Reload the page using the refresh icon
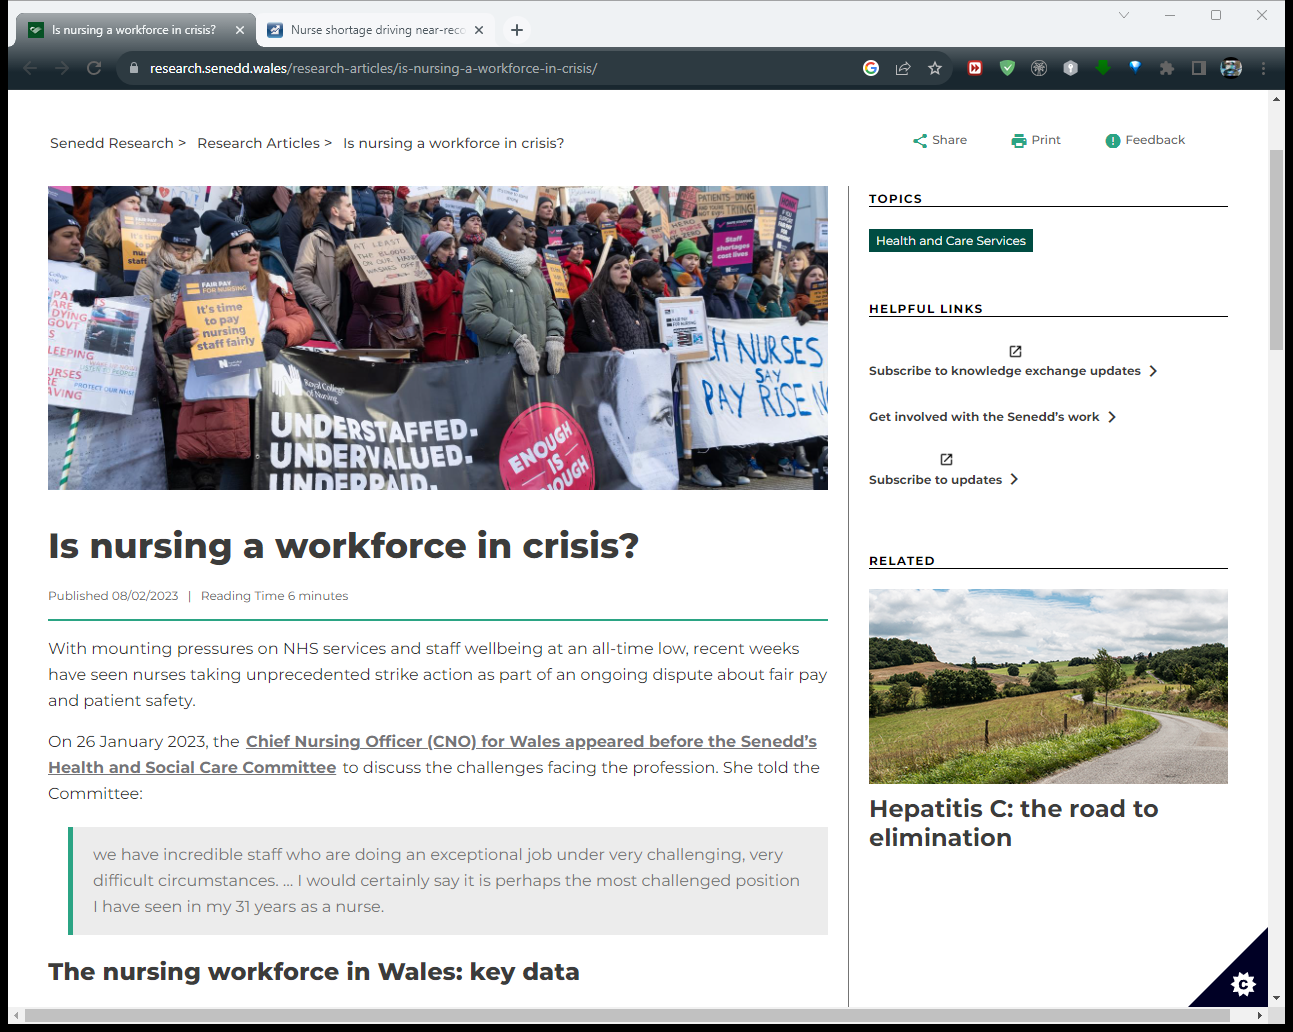This screenshot has width=1293, height=1032. (94, 68)
